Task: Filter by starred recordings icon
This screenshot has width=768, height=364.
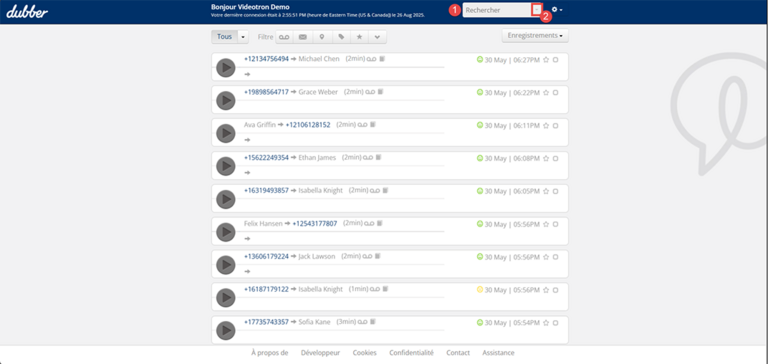Action: [360, 37]
